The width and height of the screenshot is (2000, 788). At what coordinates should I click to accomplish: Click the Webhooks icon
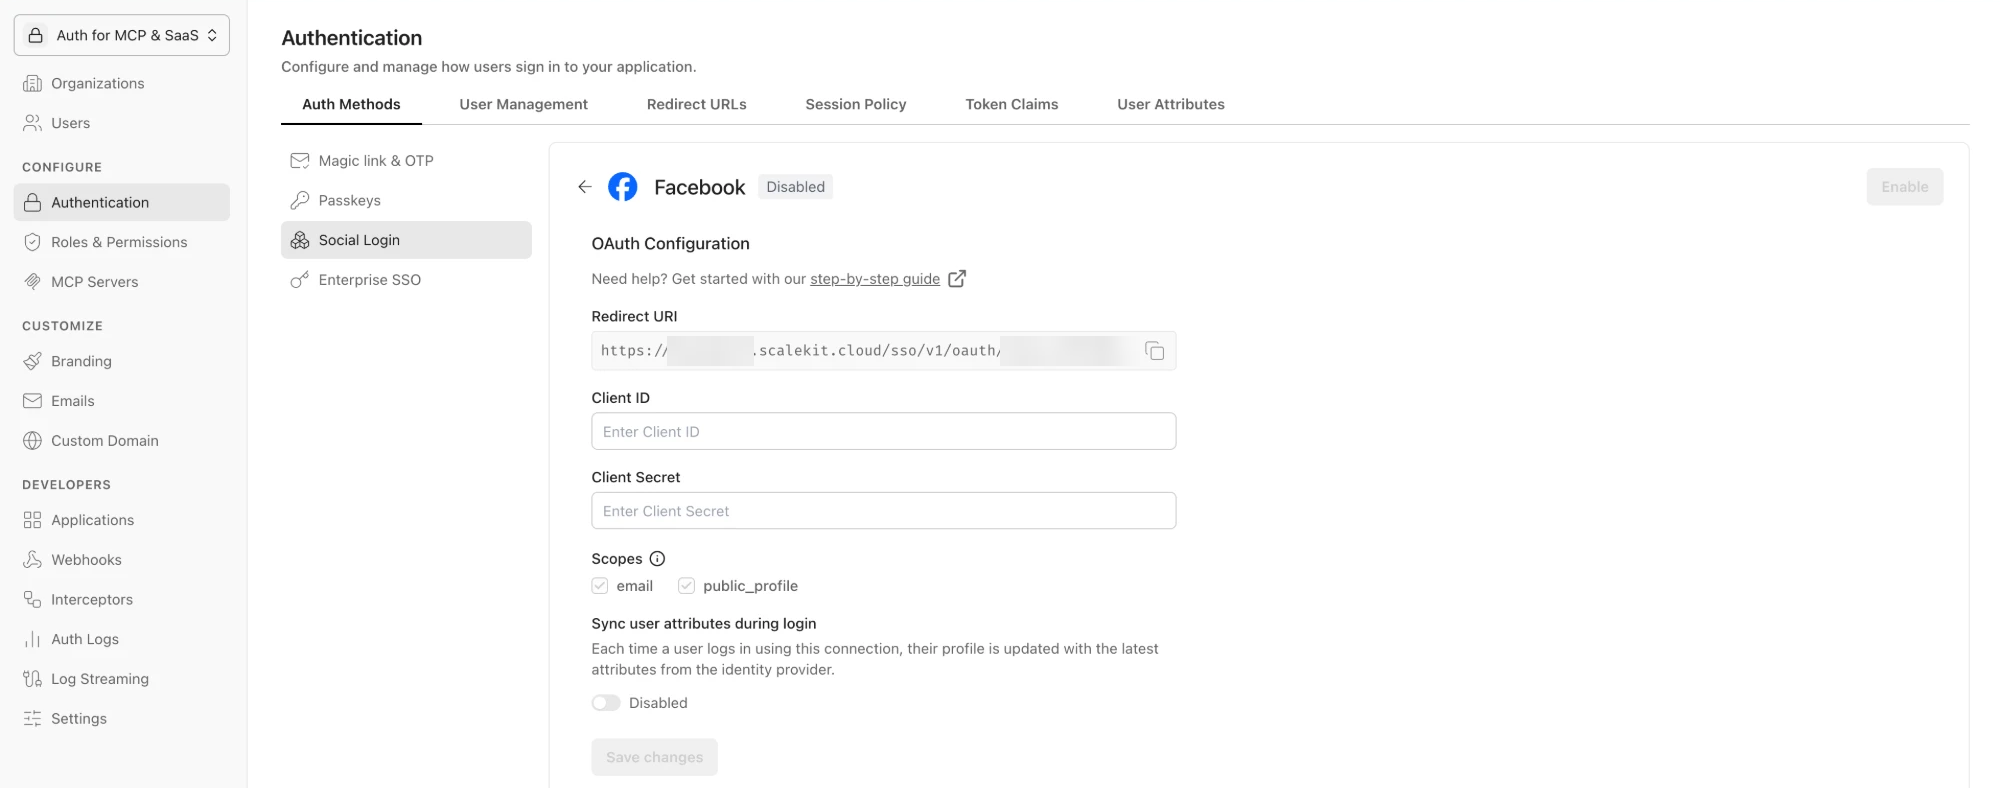[33, 560]
